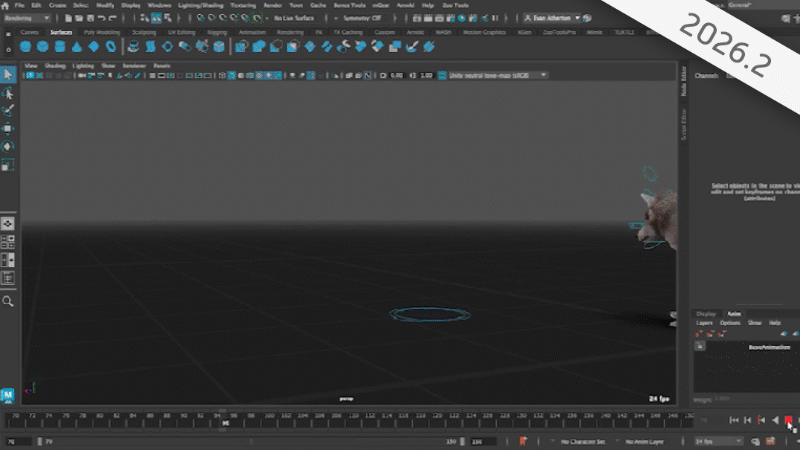Open the No Anim Layer dropdown
The height and width of the screenshot is (450, 800).
pos(641,442)
